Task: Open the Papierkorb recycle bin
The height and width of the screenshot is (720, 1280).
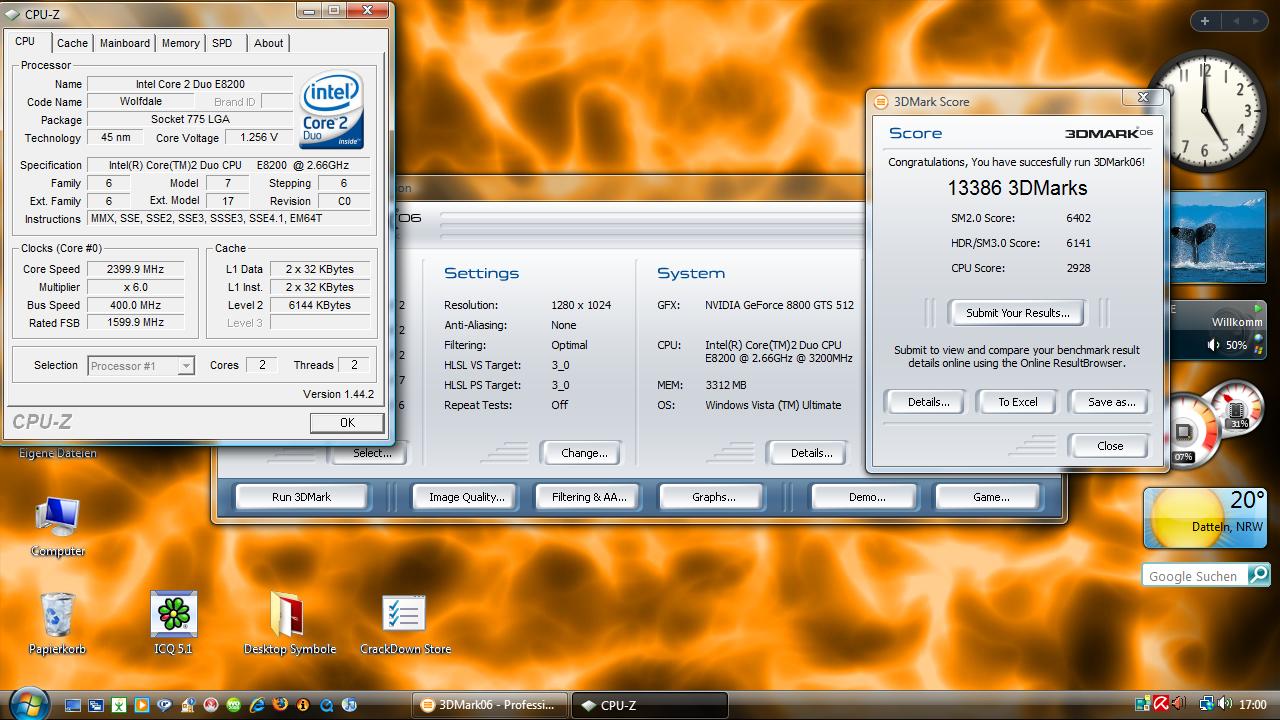Action: [x=57, y=623]
